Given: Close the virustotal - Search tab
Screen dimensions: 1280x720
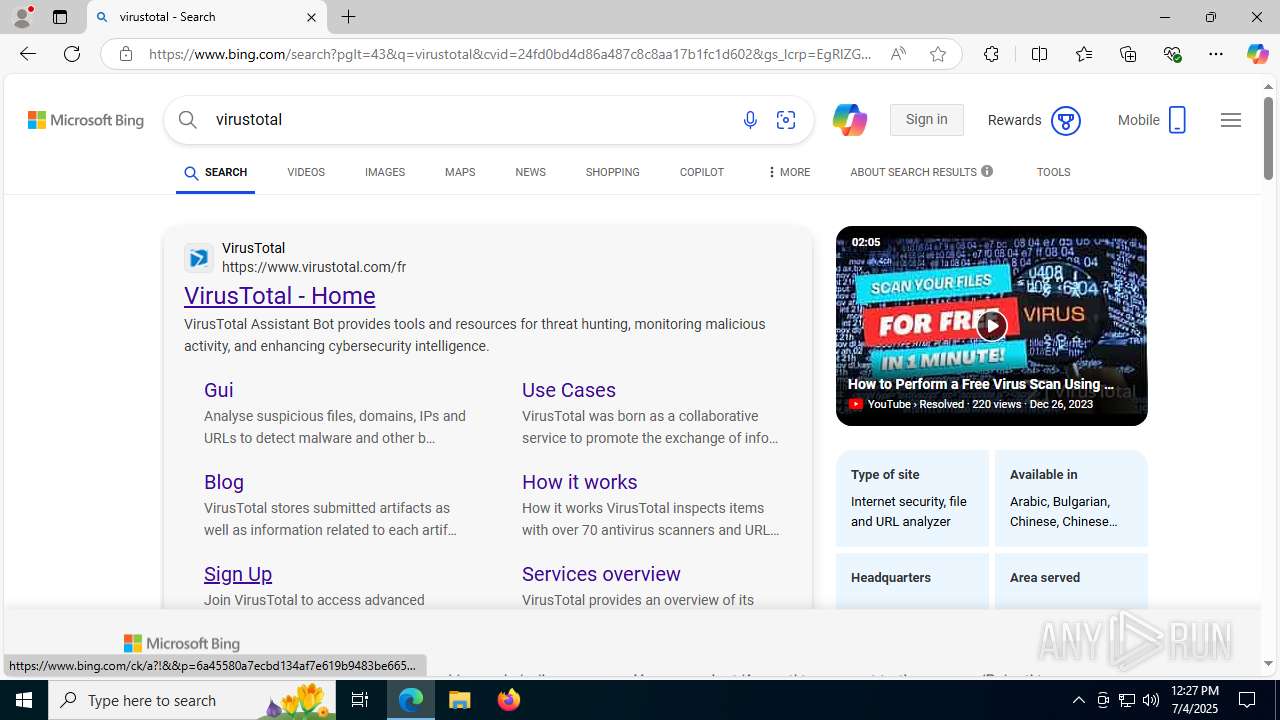Looking at the screenshot, I should 311,17.
